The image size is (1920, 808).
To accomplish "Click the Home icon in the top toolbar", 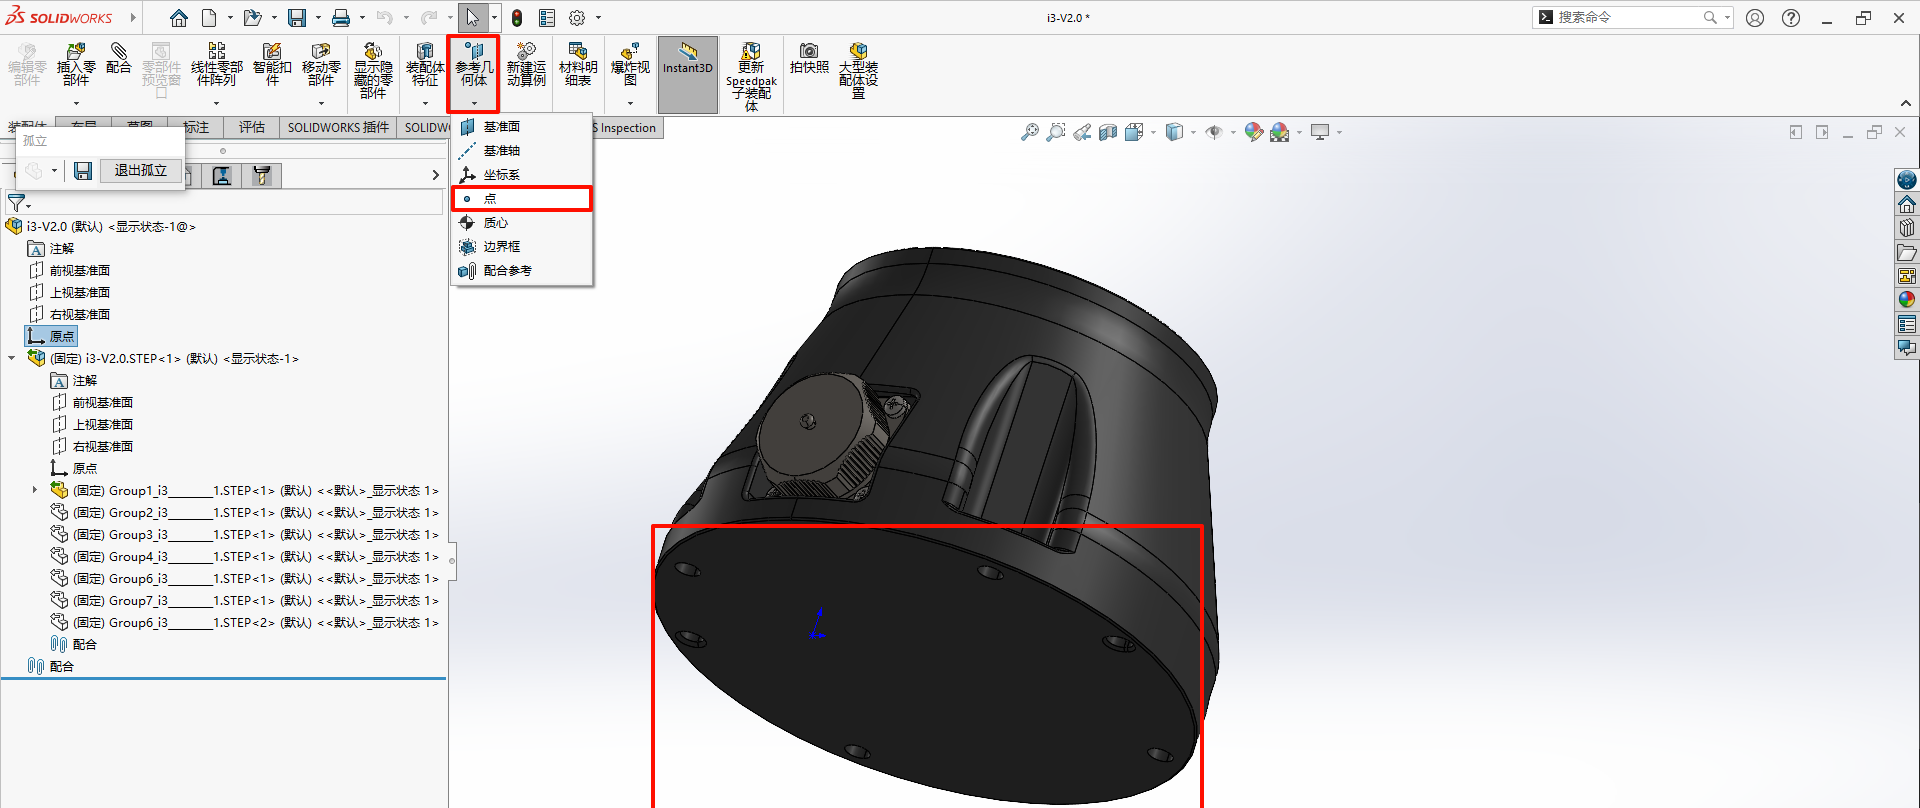I will [179, 18].
